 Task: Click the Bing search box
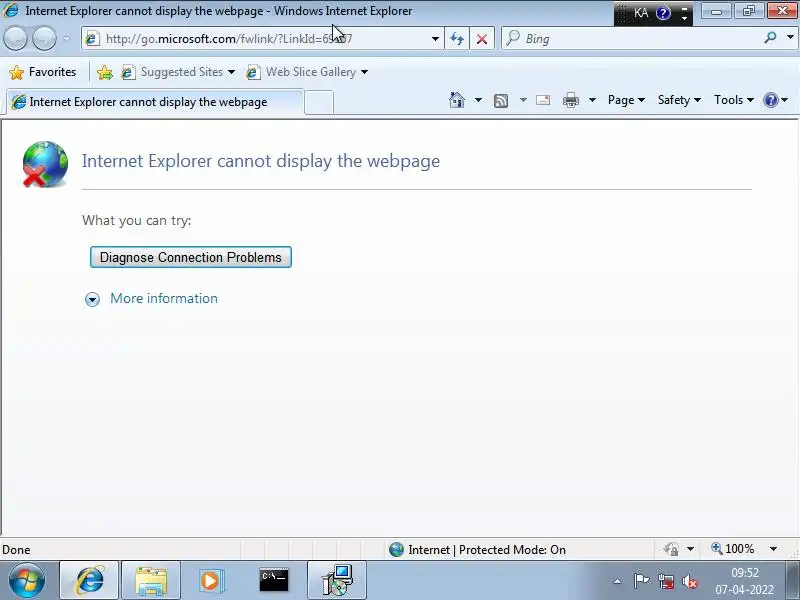(x=633, y=39)
